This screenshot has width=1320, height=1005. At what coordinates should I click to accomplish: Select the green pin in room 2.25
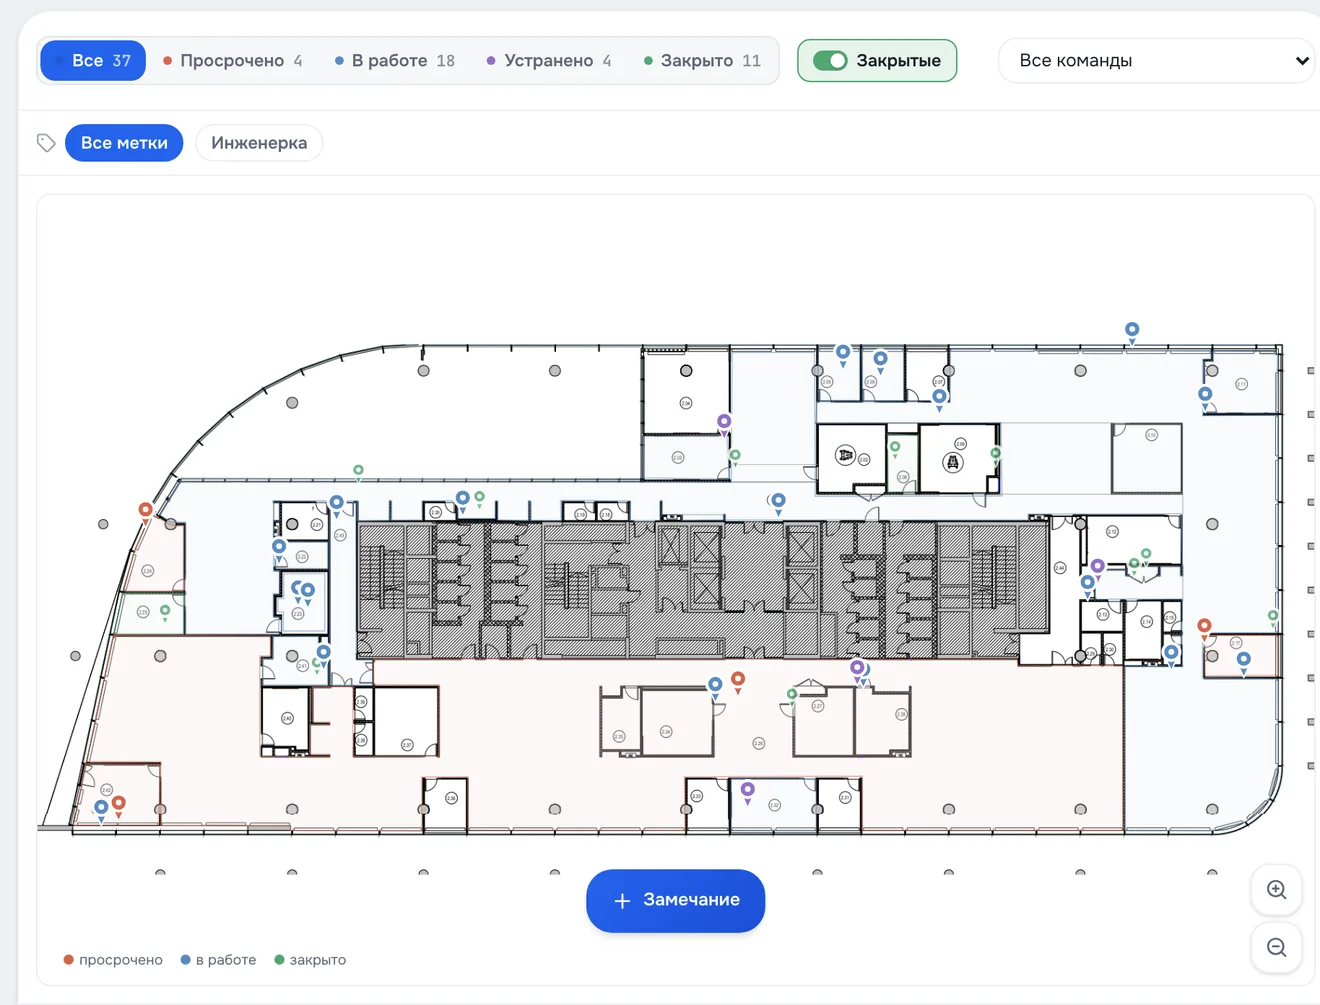(165, 611)
